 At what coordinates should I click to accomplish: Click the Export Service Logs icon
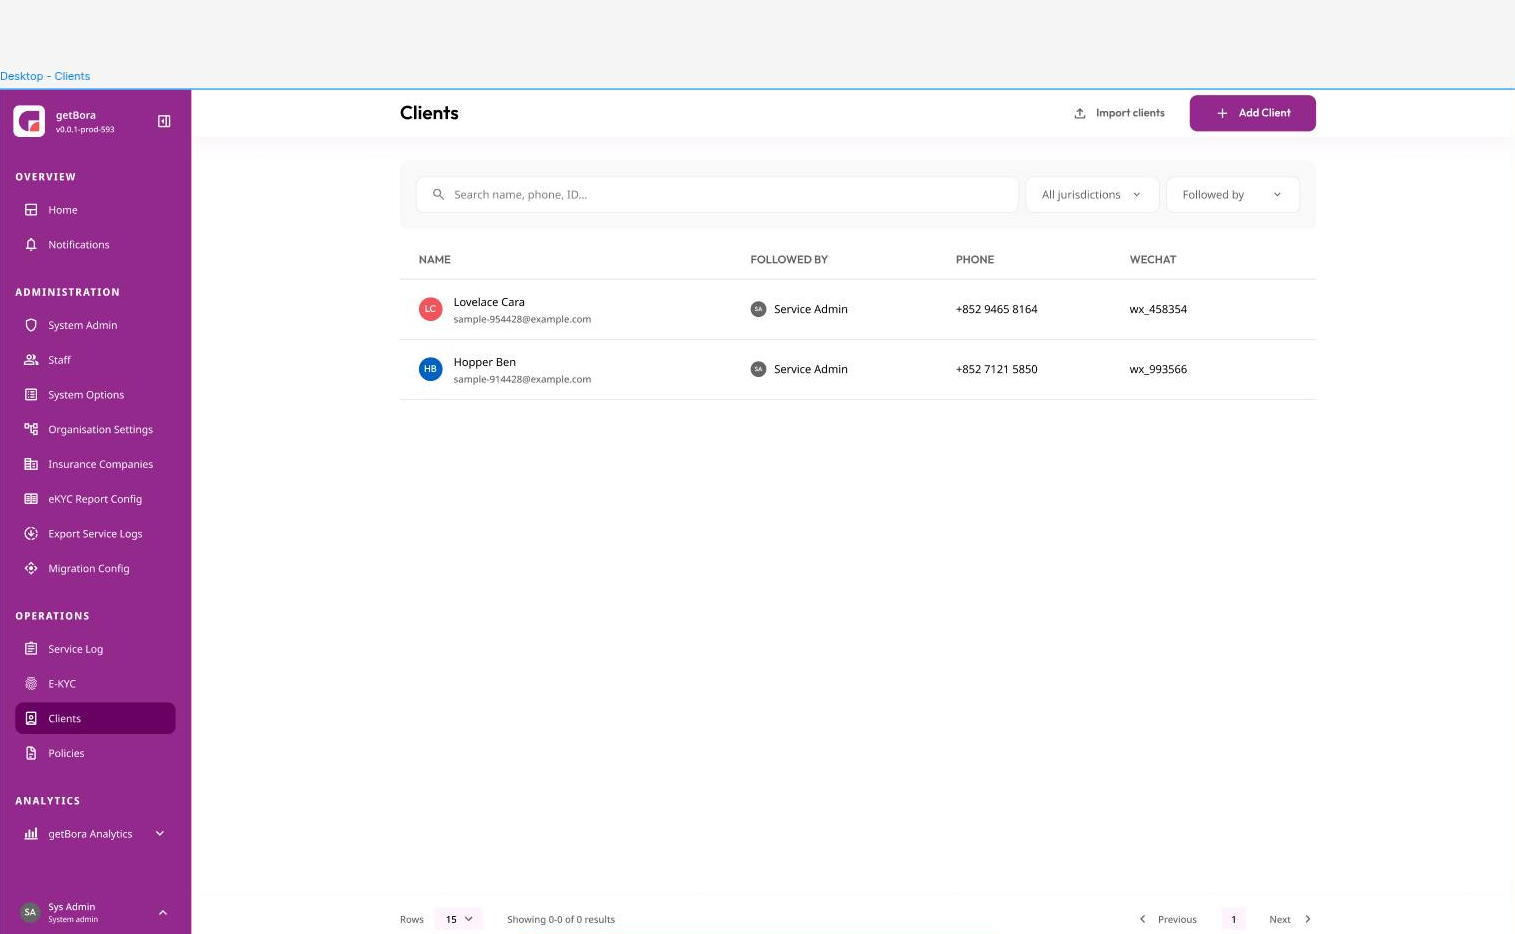click(31, 534)
